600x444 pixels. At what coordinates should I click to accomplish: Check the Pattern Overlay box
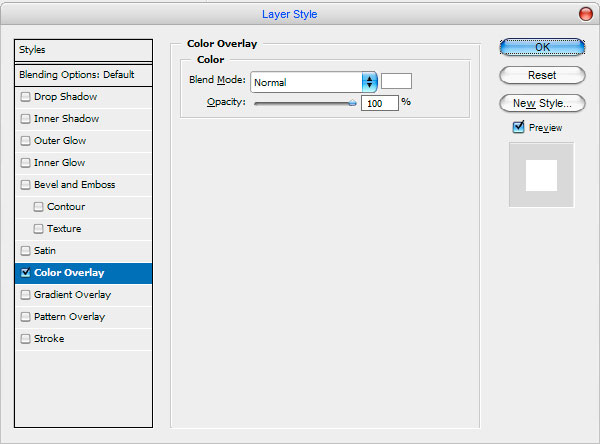pyautogui.click(x=25, y=317)
